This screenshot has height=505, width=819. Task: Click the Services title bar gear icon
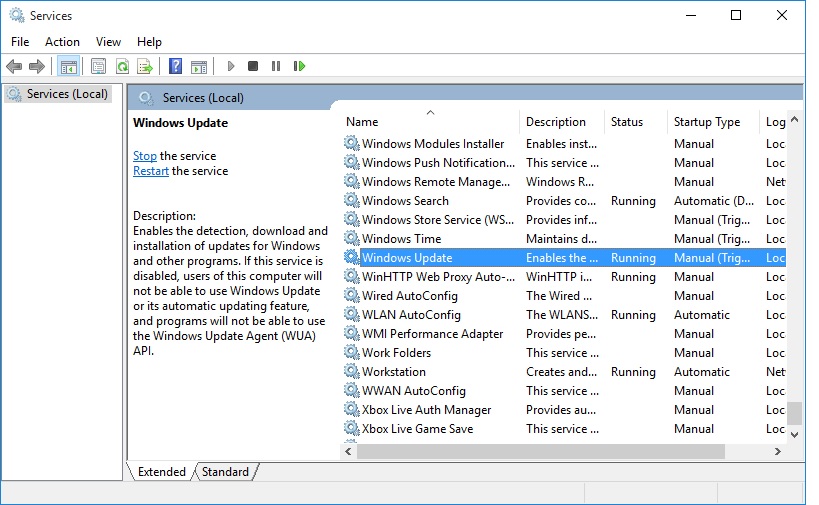17,15
